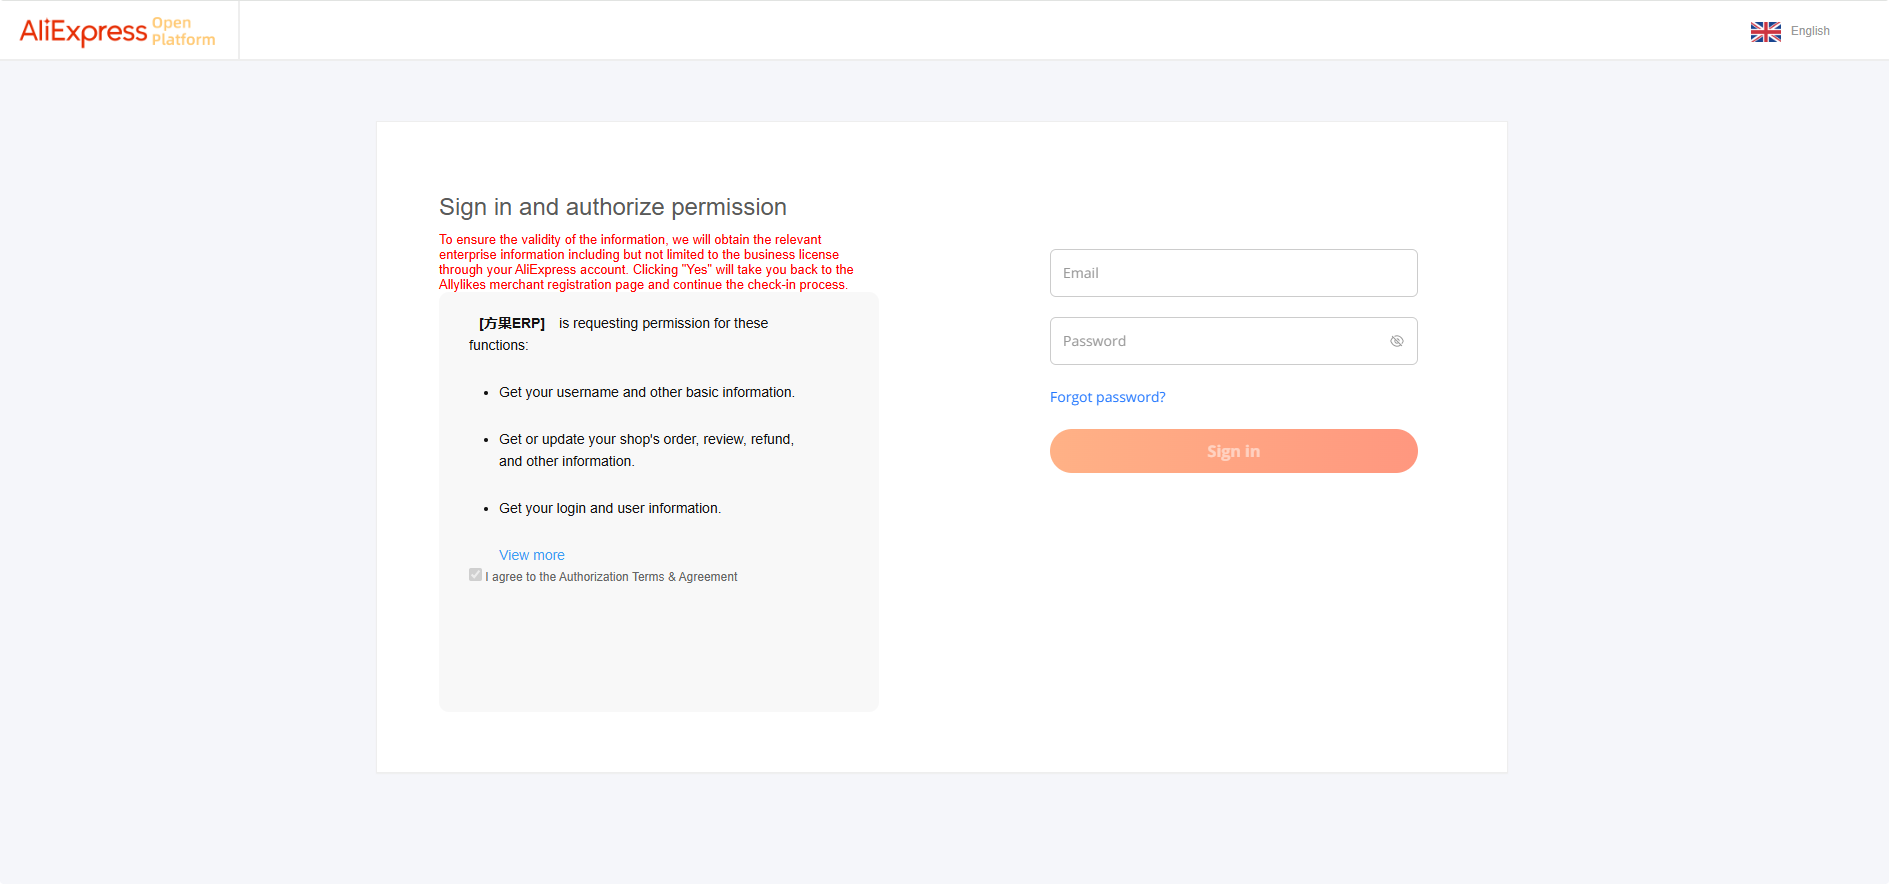Click 'is requesting permission for these' text
The height and width of the screenshot is (884, 1889).
tap(663, 323)
